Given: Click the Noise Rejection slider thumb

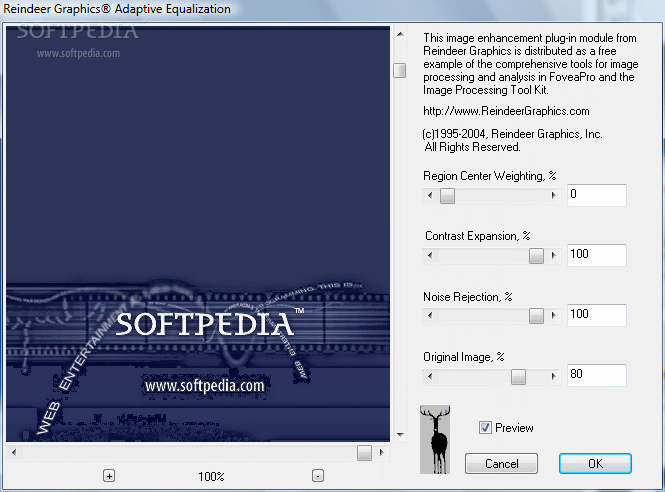Looking at the screenshot, I should (536, 316).
